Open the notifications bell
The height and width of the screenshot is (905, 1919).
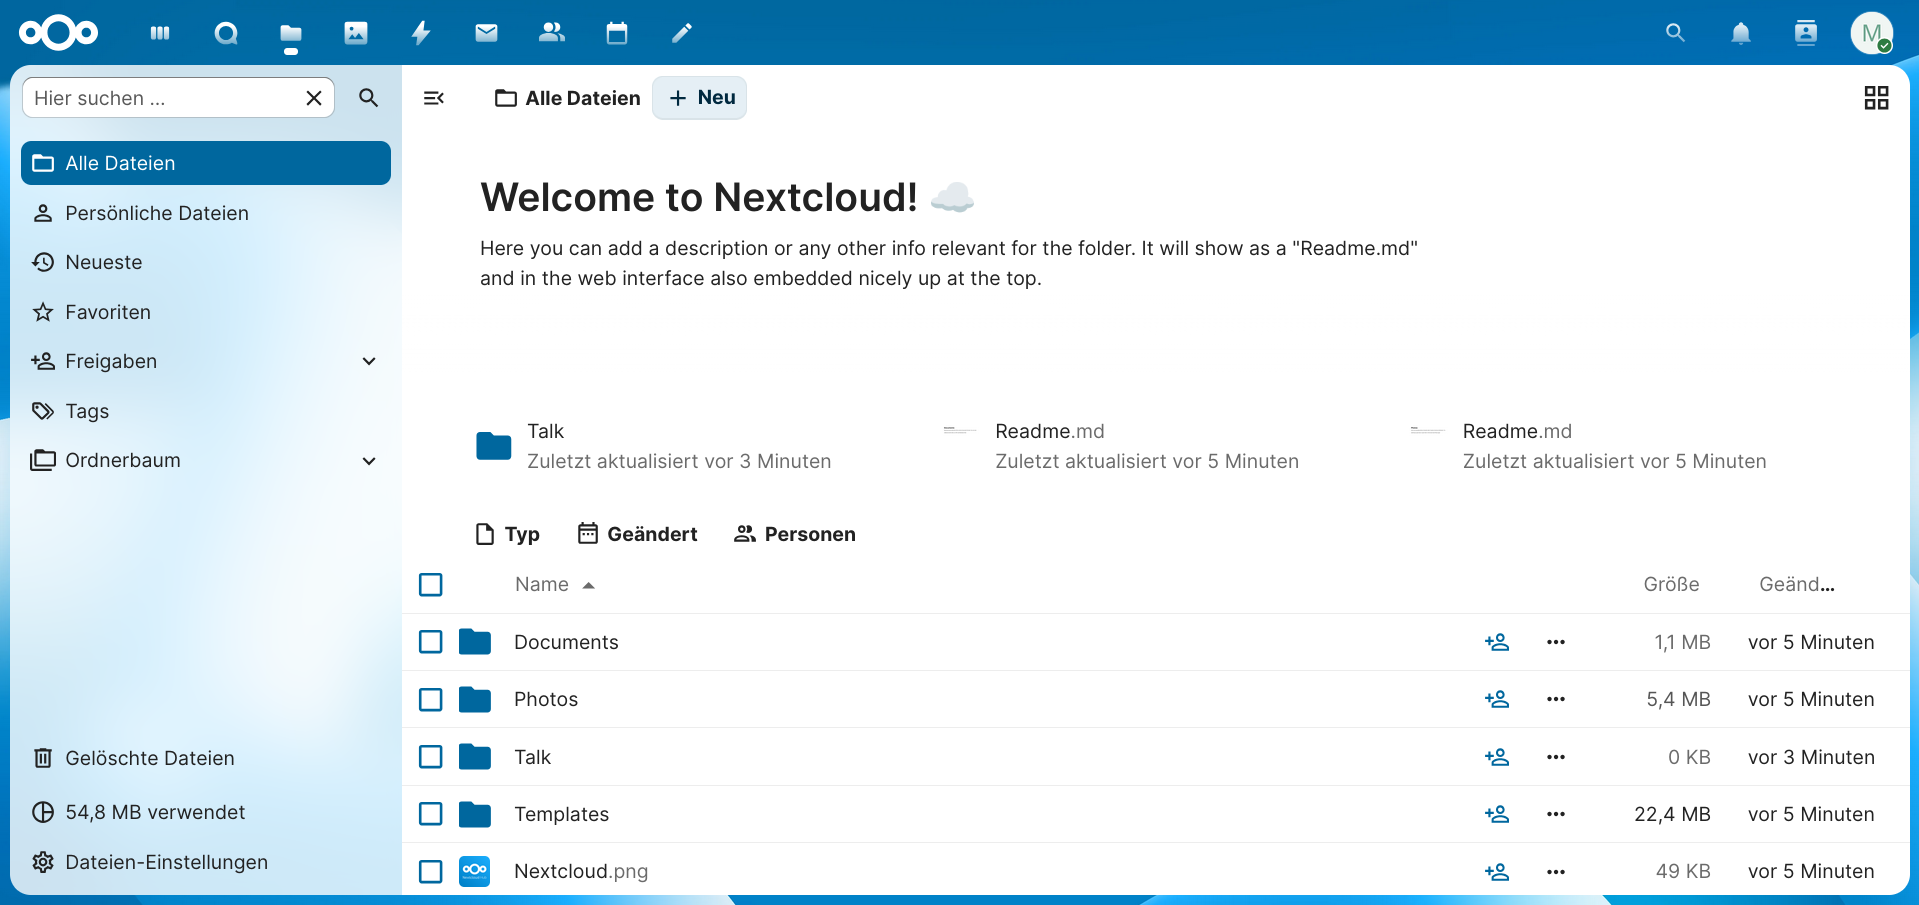(x=1740, y=33)
